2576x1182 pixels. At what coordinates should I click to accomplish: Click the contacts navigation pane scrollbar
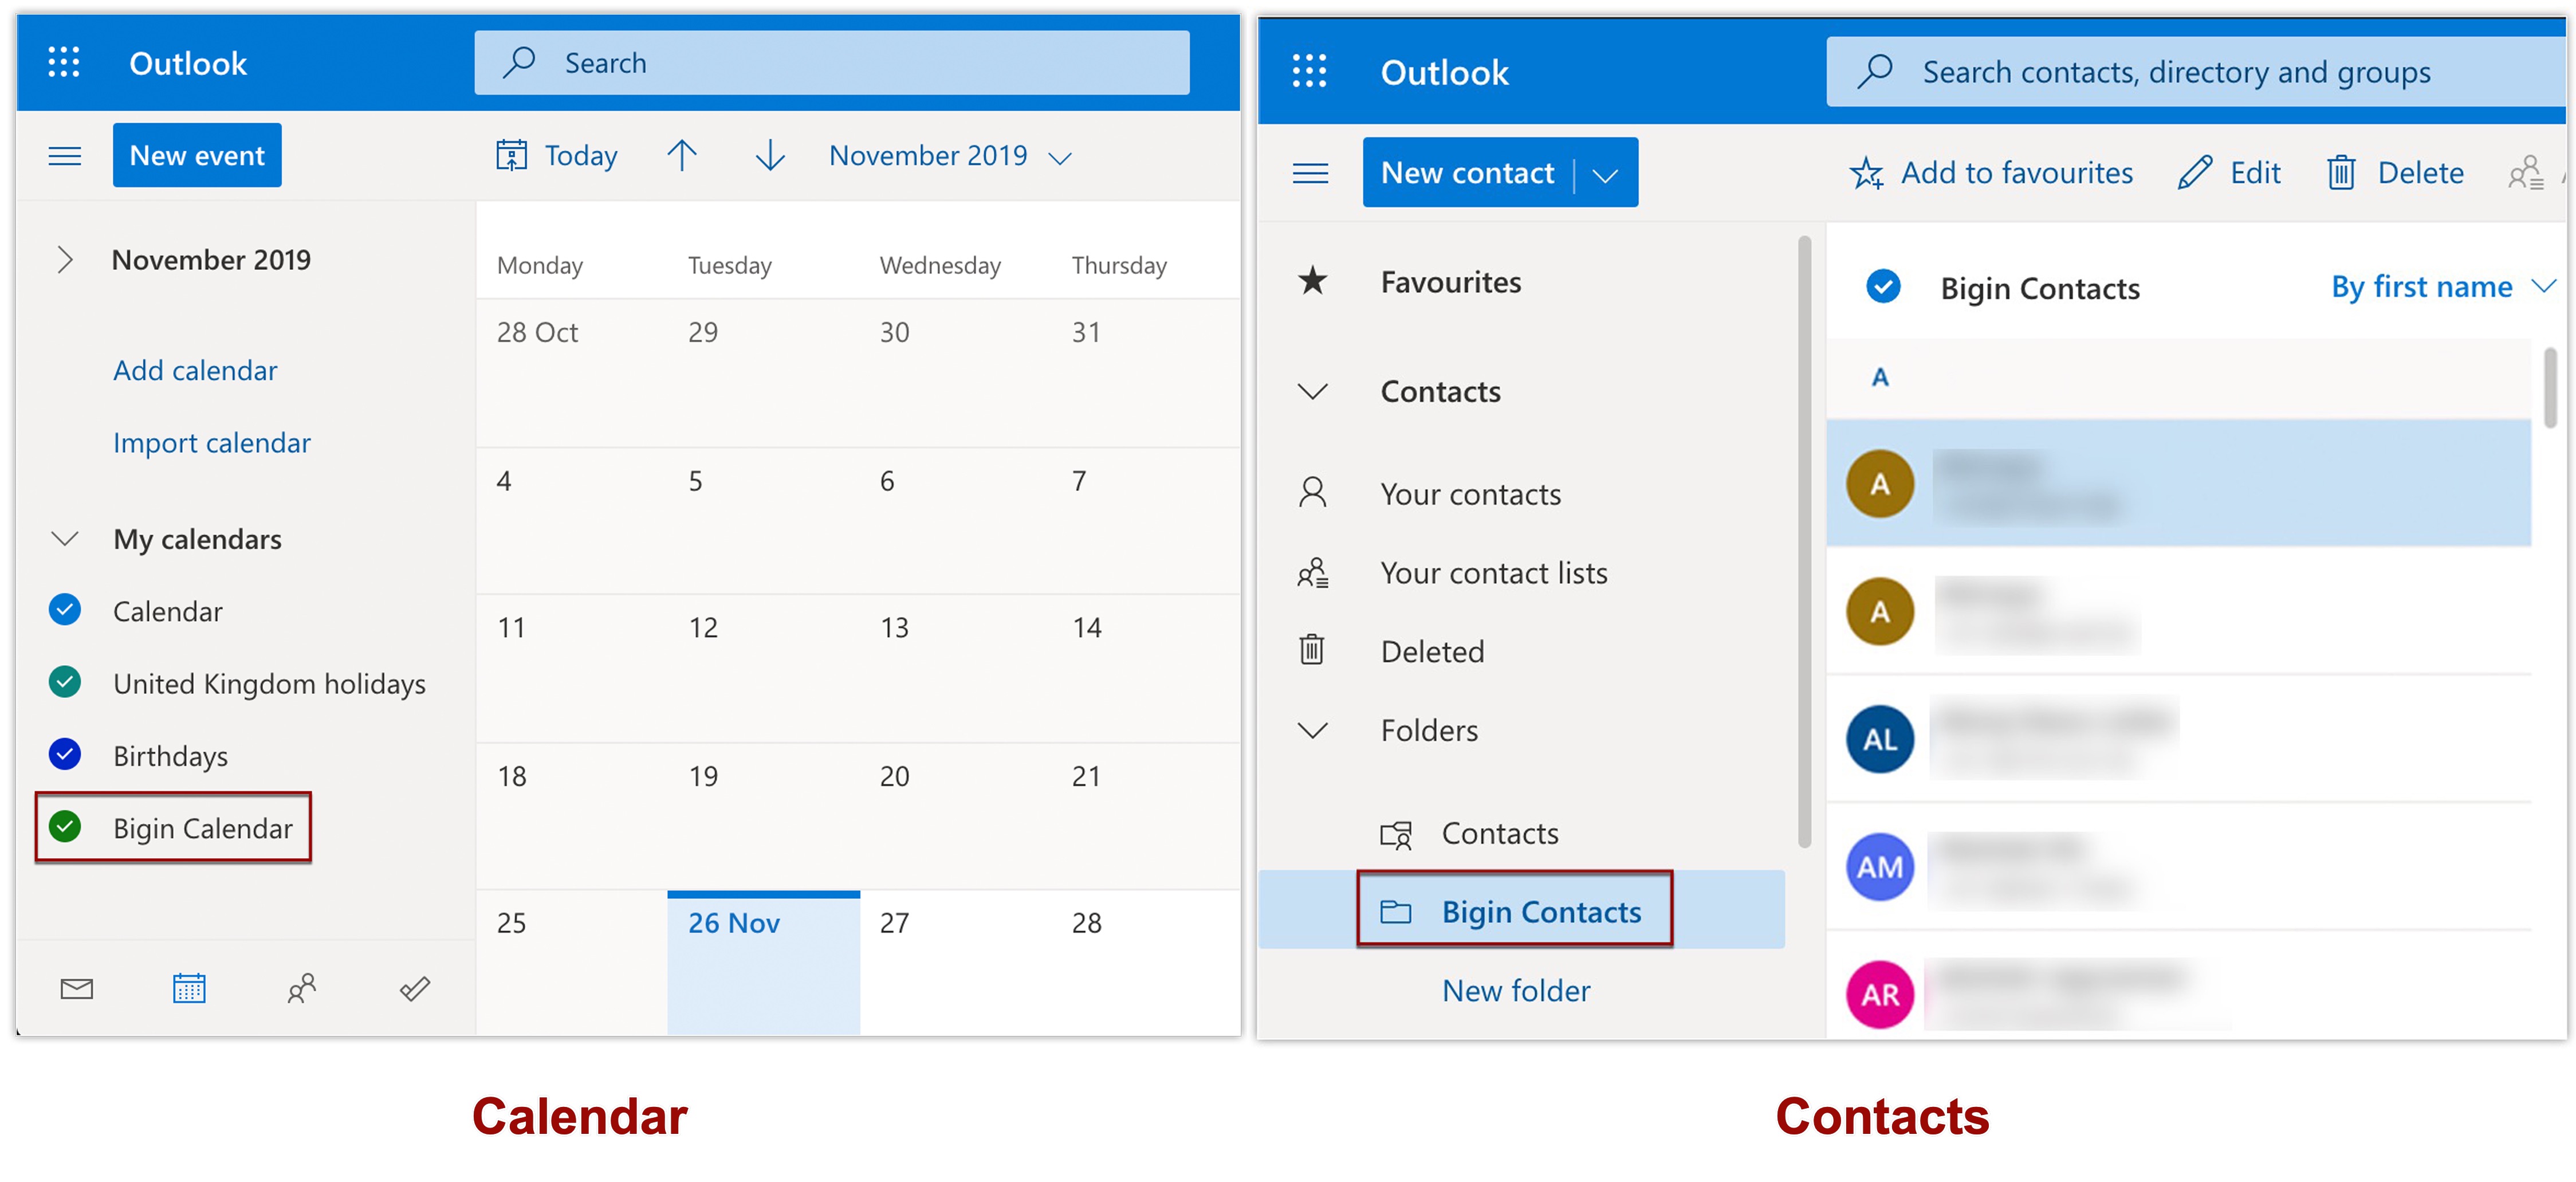(1804, 540)
